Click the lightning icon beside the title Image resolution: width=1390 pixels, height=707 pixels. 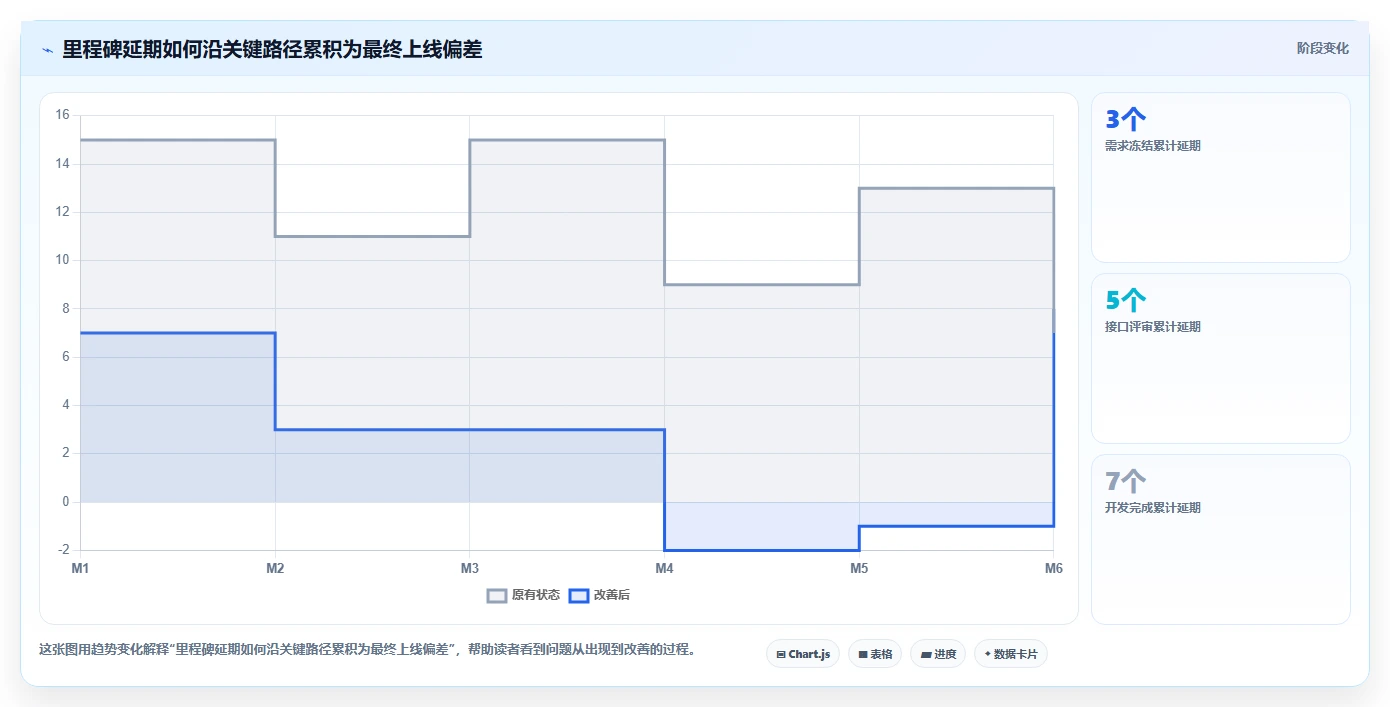47,50
